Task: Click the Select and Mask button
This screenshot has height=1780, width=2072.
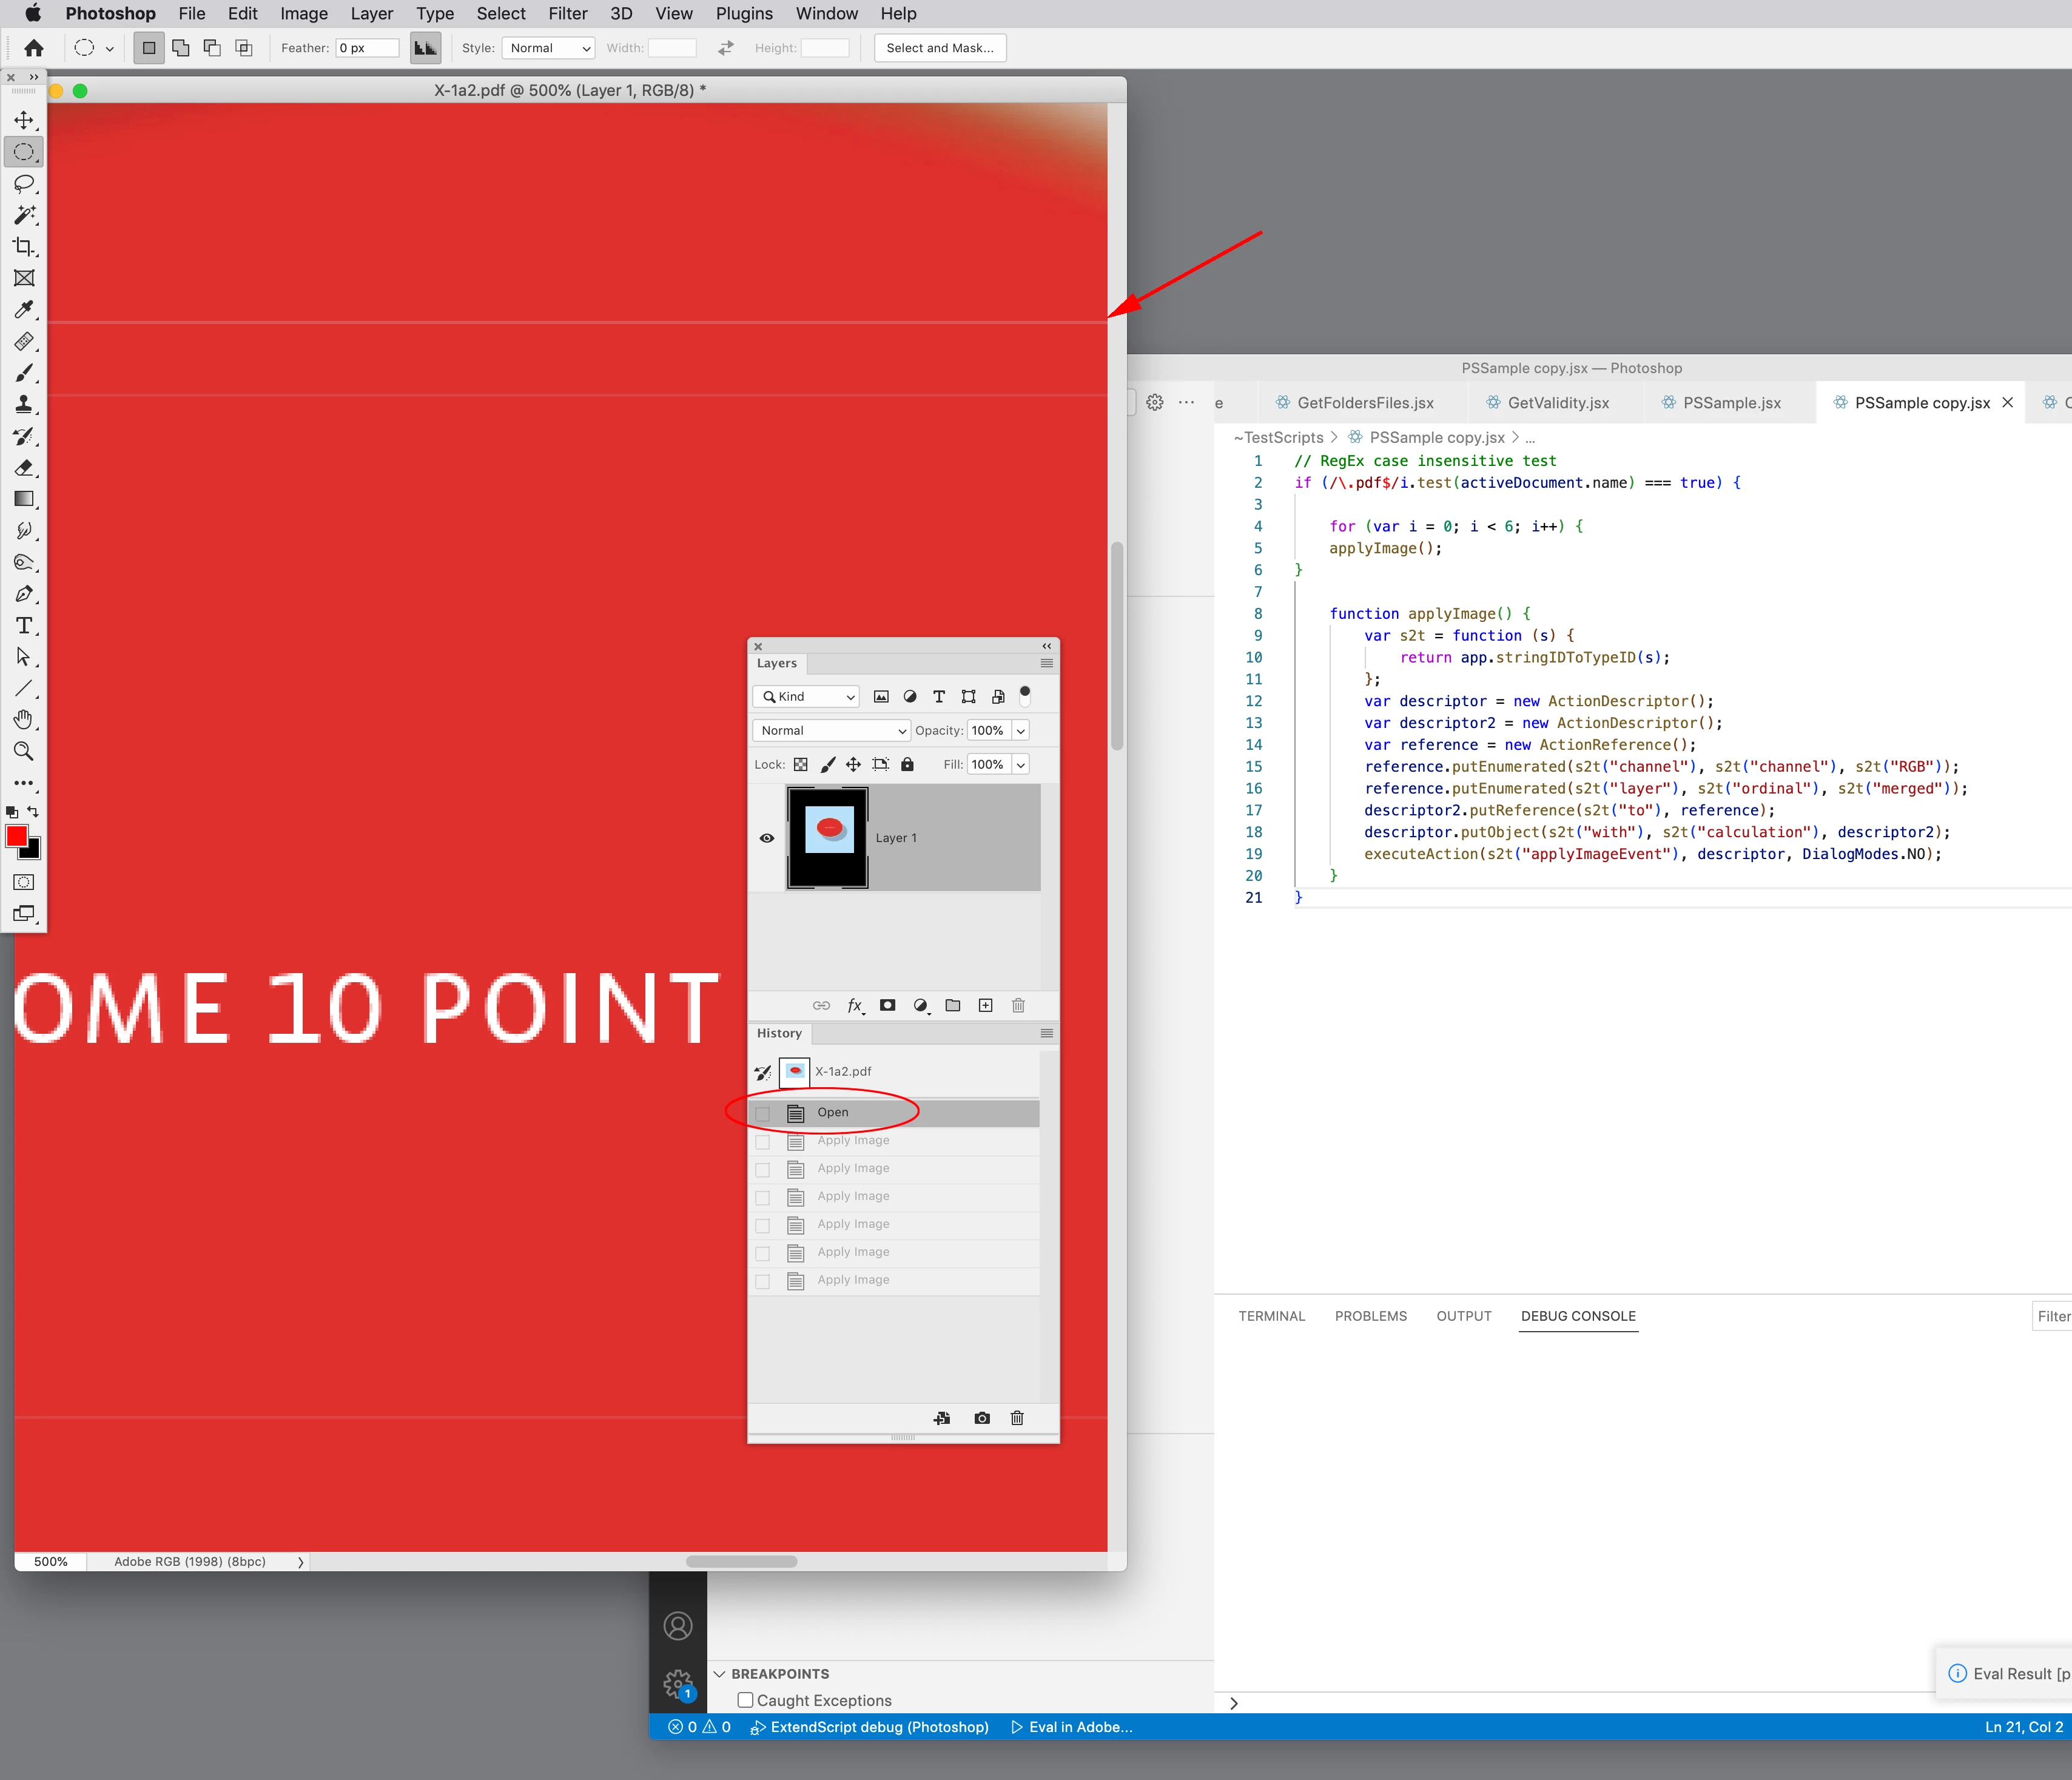Action: coord(939,48)
